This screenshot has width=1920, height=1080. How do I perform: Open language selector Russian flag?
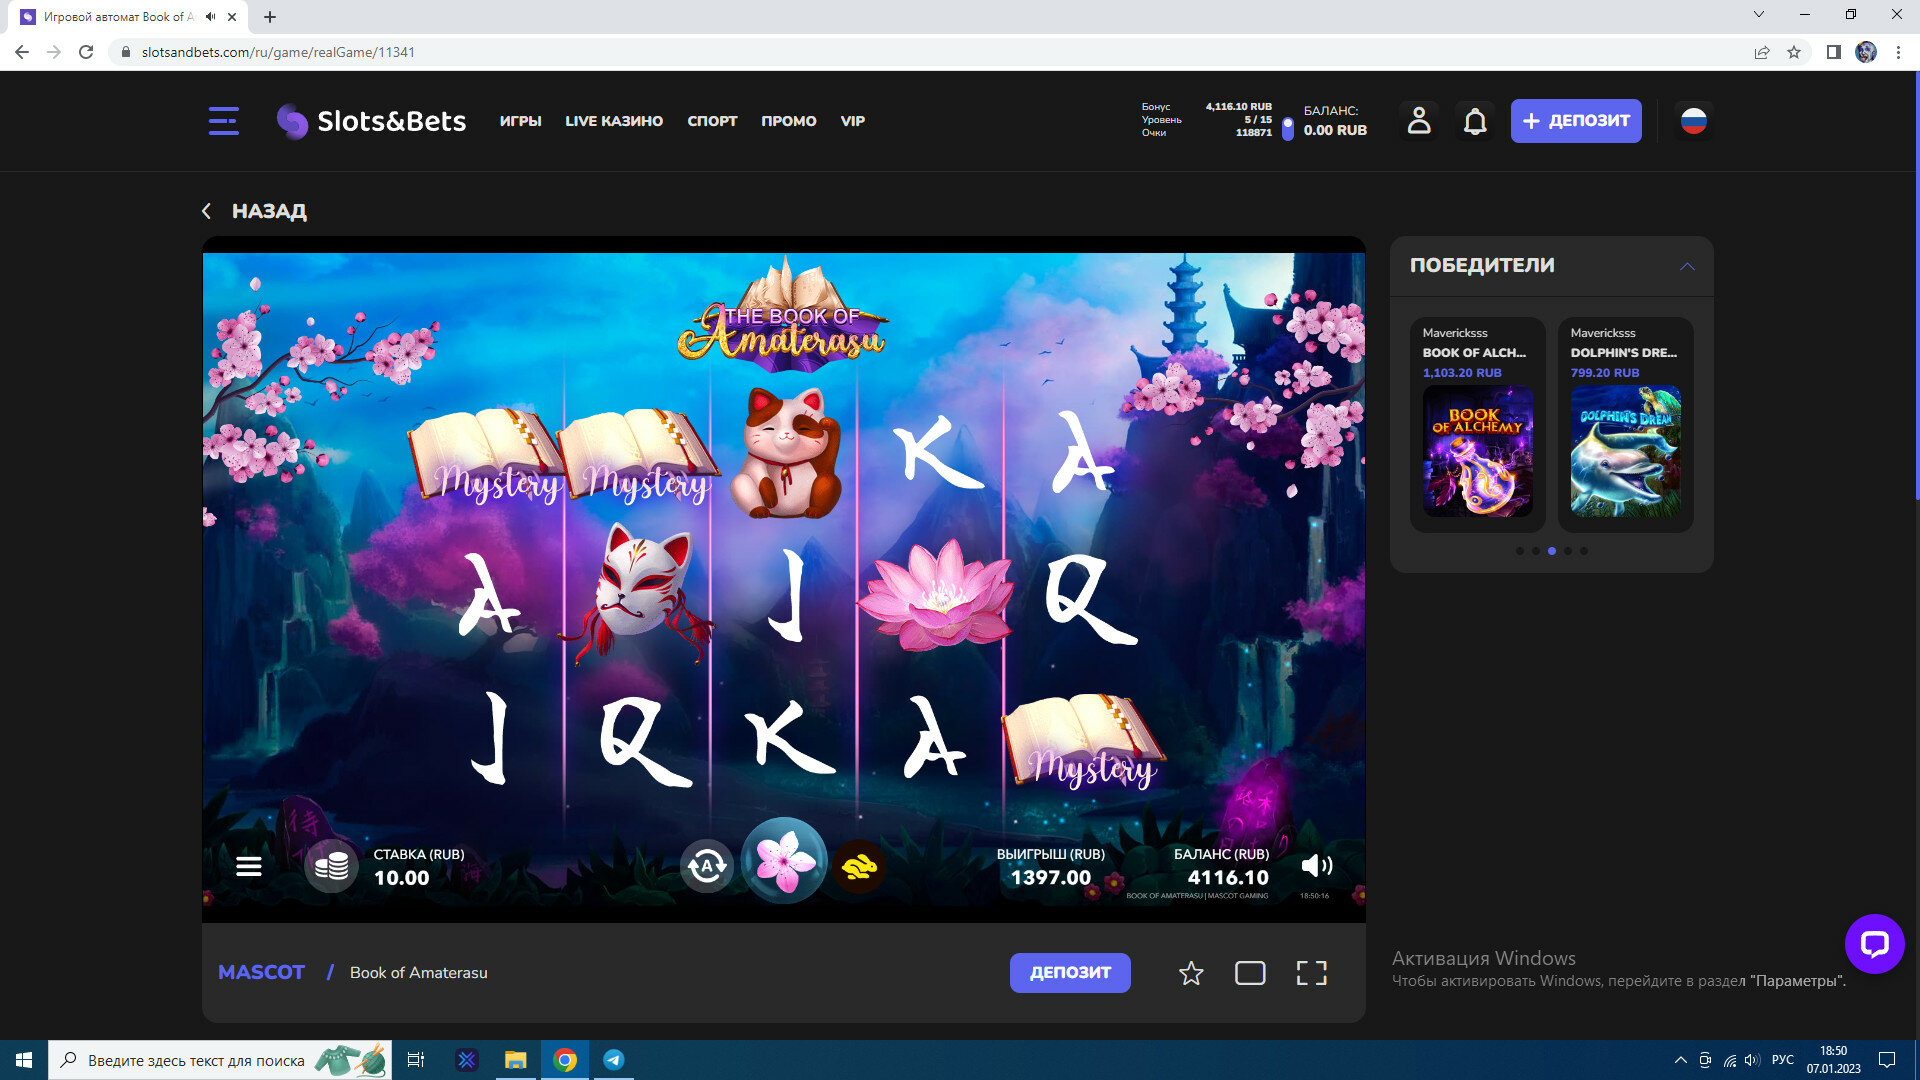(1693, 121)
